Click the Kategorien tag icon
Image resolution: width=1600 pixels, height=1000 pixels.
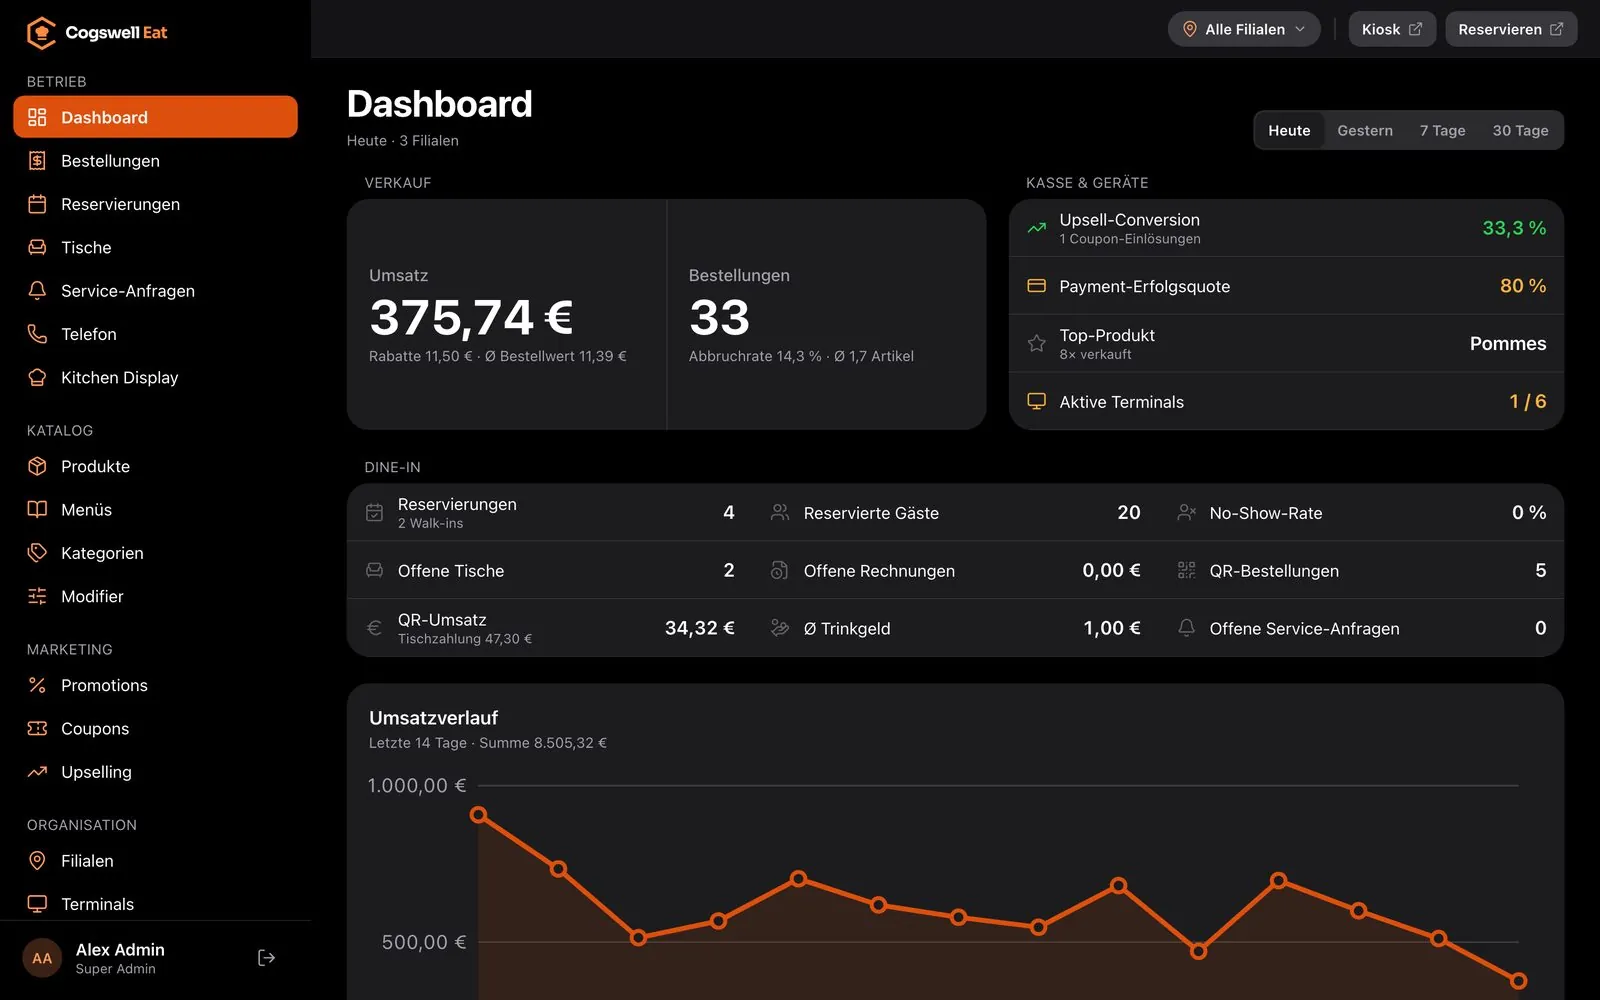pyautogui.click(x=37, y=553)
